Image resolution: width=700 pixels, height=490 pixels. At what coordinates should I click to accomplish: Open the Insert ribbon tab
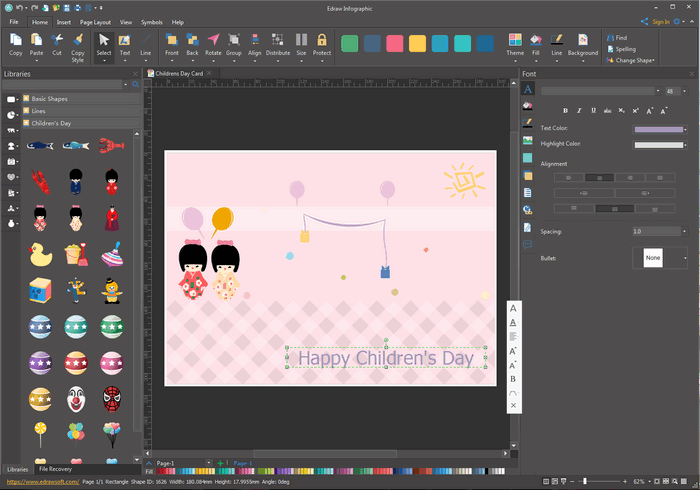click(x=64, y=21)
